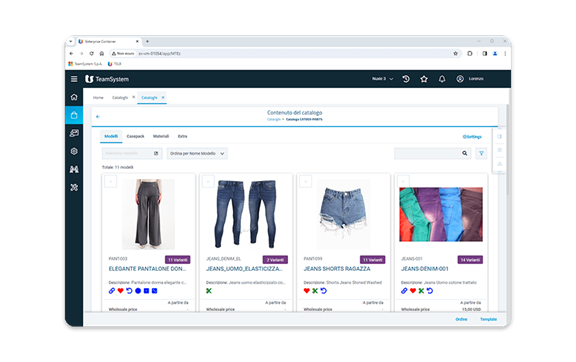This screenshot has width=576, height=362.
Task: Click the link icon on ELEGANTE PANTALONE card
Action: 112,291
